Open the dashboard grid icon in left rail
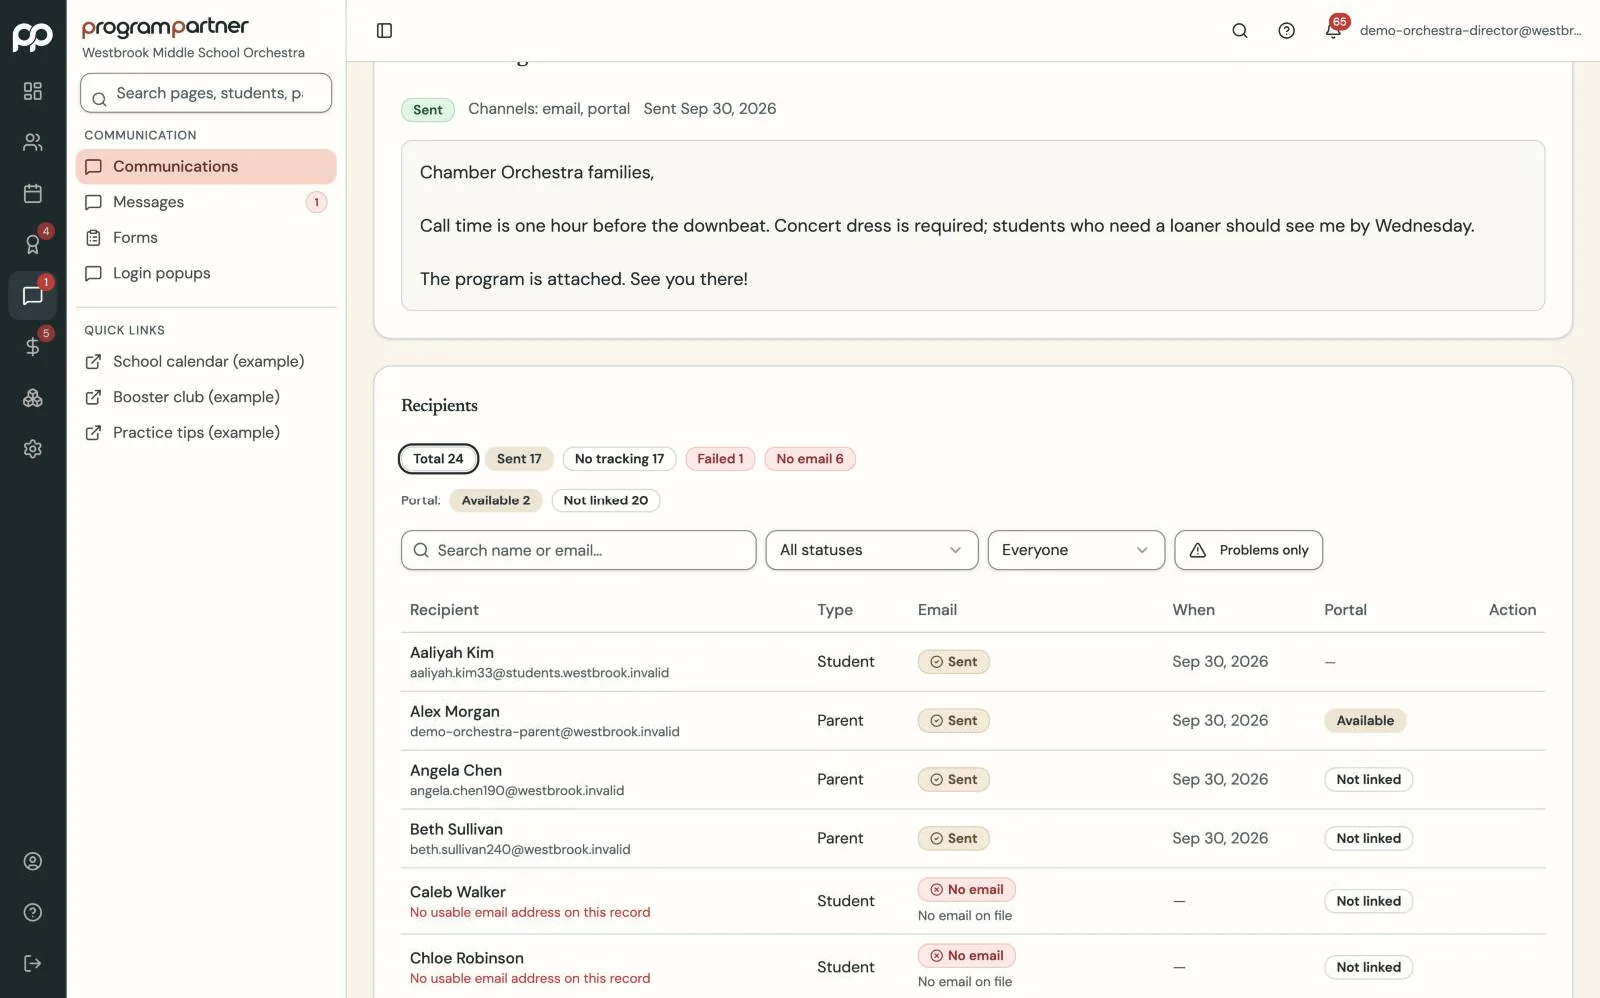Screen dimensions: 1600x998 click(x=33, y=91)
